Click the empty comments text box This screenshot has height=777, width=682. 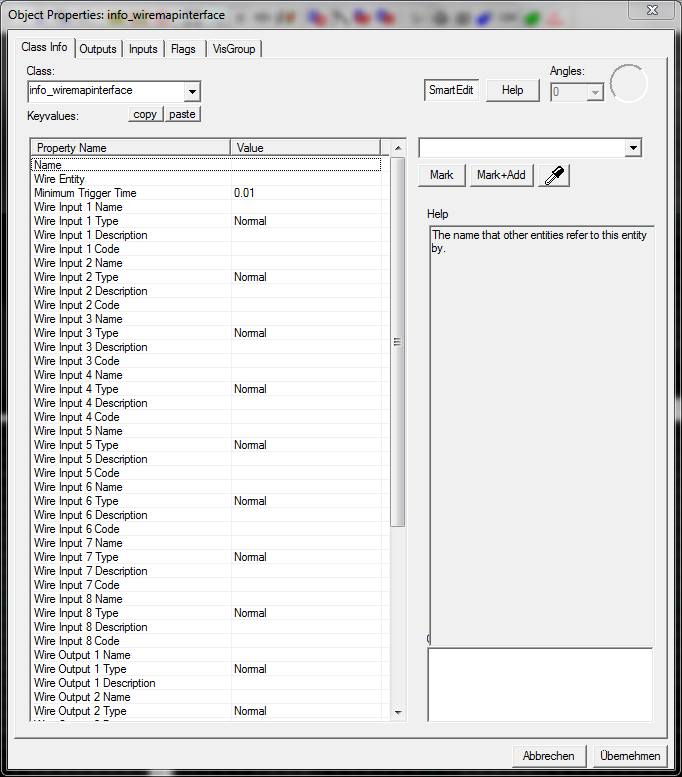coord(540,684)
